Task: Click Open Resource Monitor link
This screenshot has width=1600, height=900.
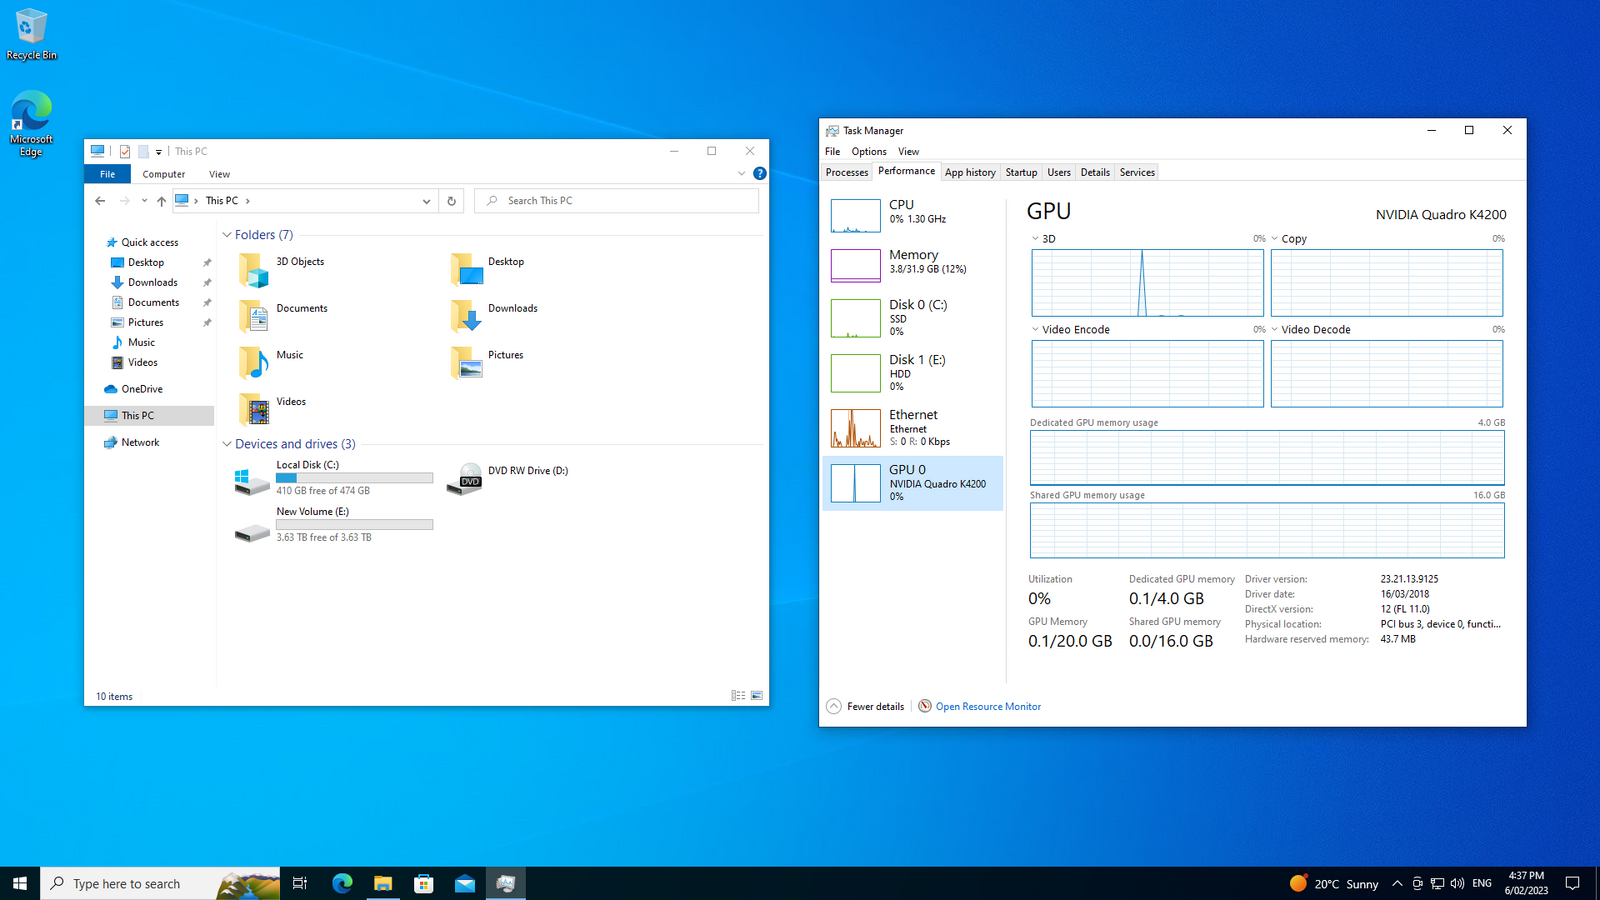Action: click(x=980, y=707)
